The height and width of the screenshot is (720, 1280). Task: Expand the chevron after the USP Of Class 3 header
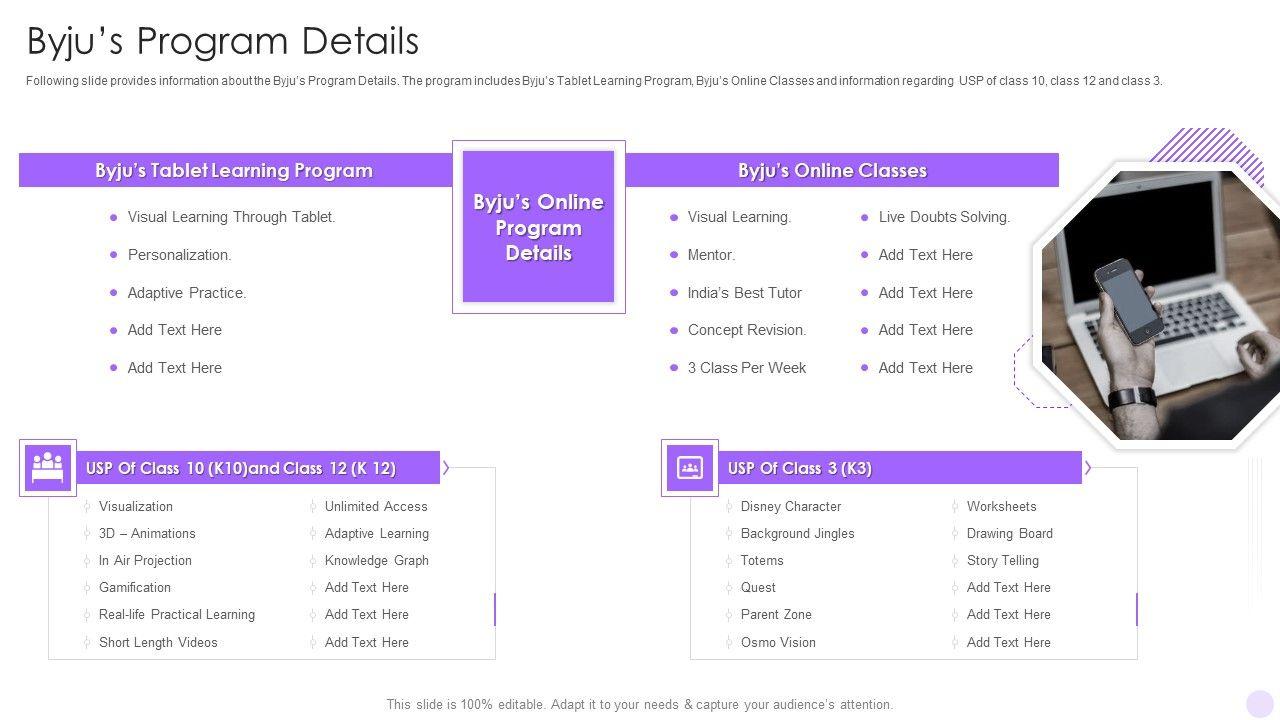coord(1086,466)
